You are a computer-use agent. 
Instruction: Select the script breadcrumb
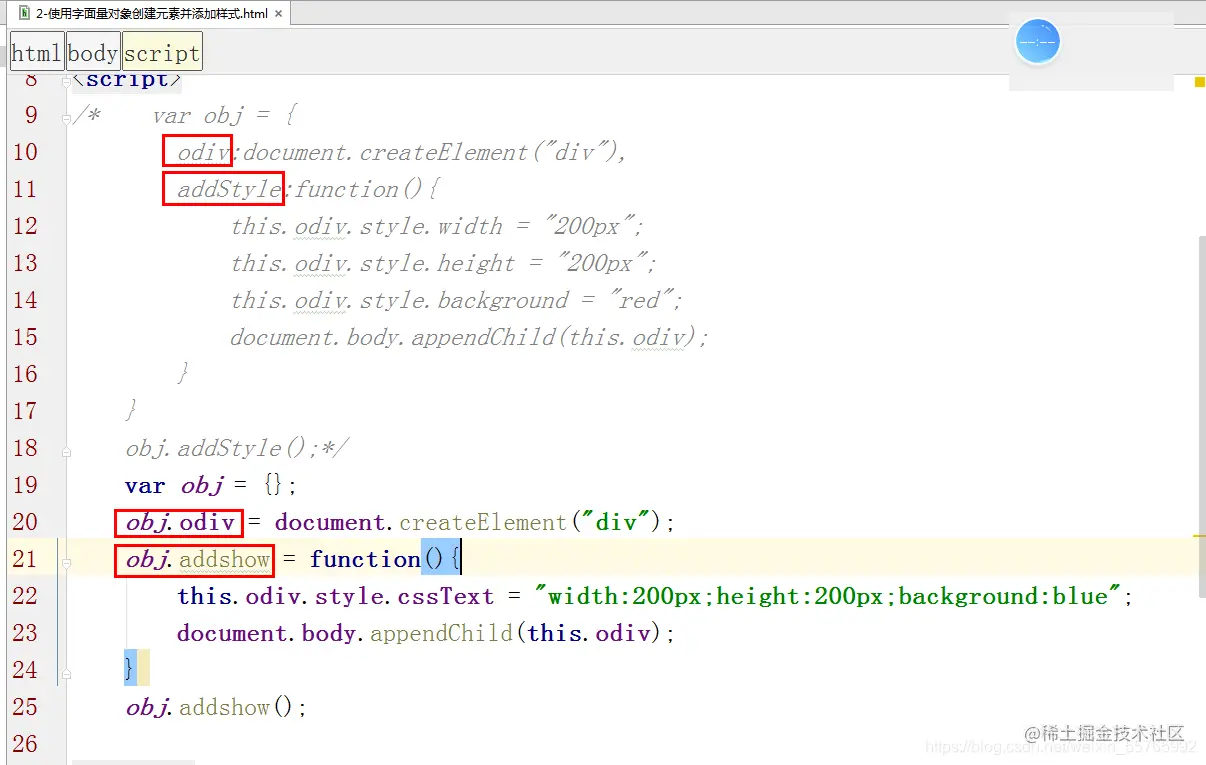[162, 53]
